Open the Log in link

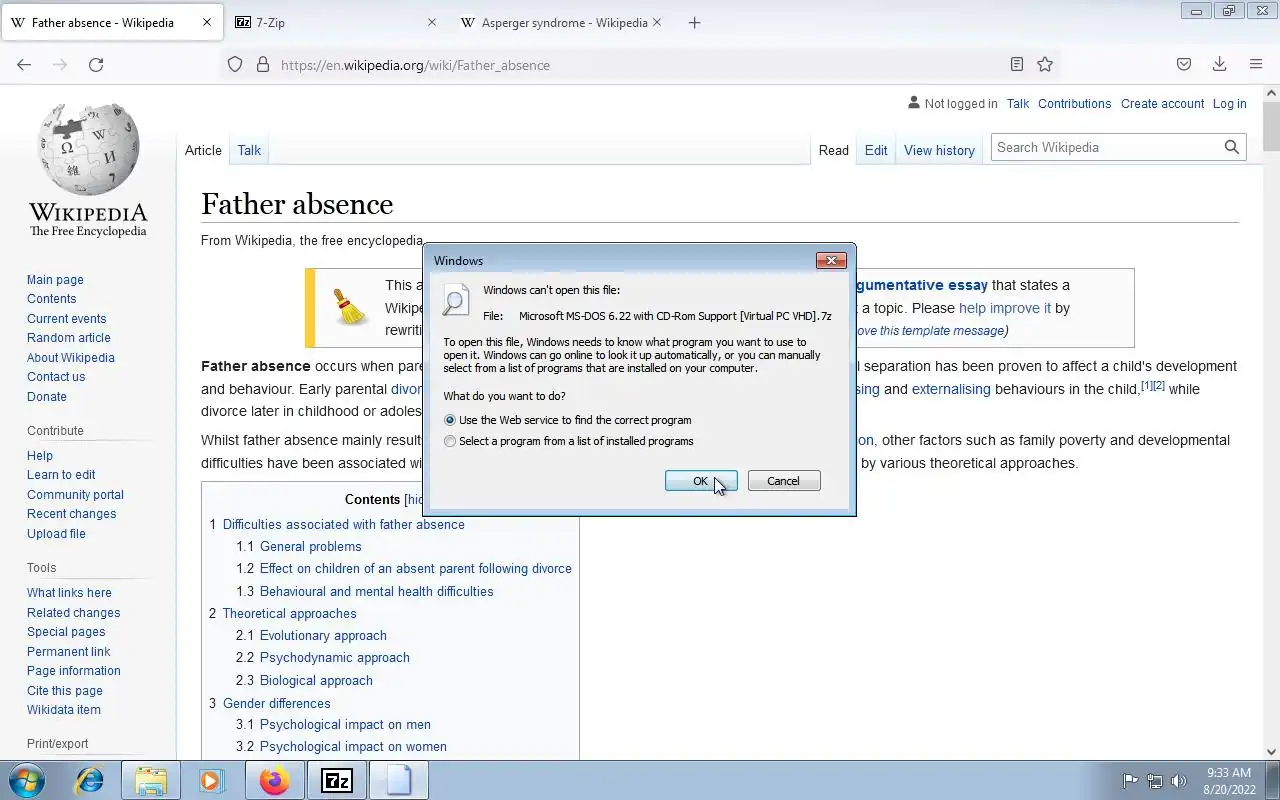coord(1229,103)
